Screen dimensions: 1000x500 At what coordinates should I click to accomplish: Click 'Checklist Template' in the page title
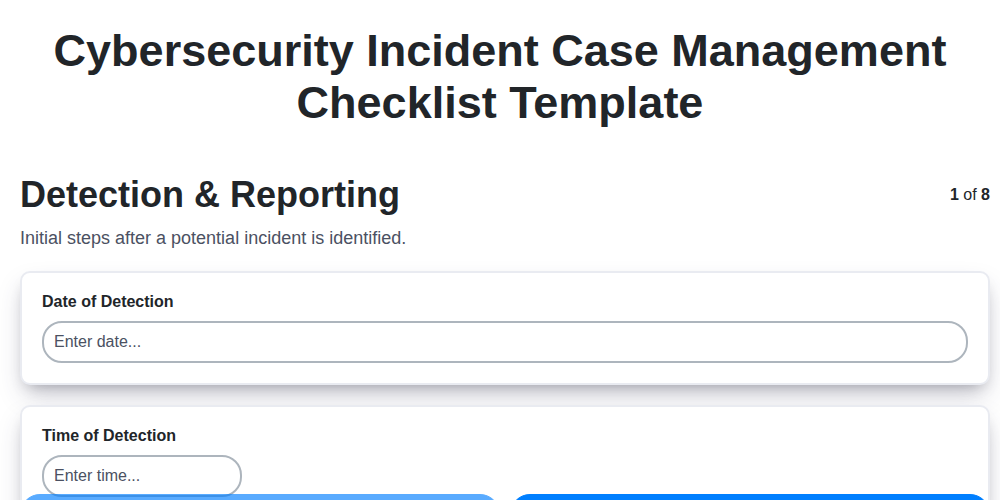click(500, 103)
